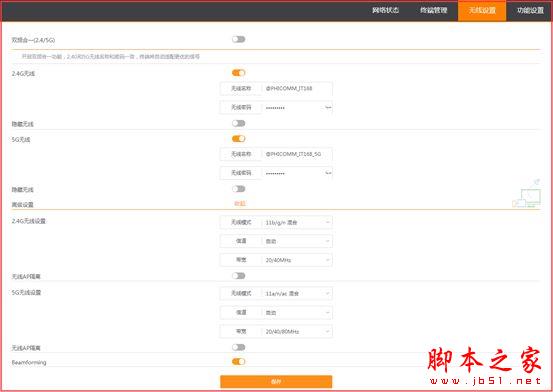Open the 终端管理 tab
The image size is (553, 392).
pyautogui.click(x=433, y=10)
